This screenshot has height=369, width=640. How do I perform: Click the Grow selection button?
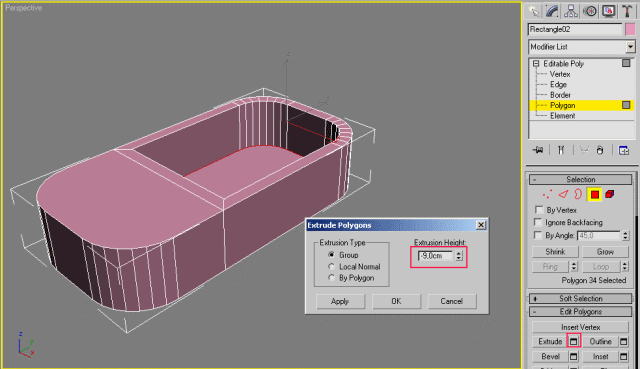click(605, 252)
